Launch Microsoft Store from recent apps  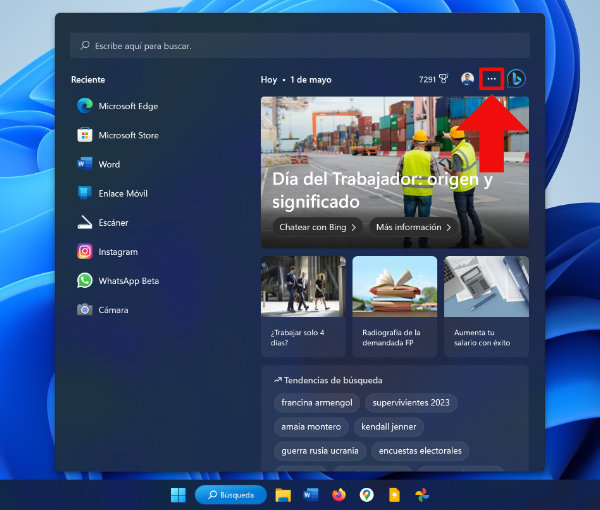(x=118, y=135)
